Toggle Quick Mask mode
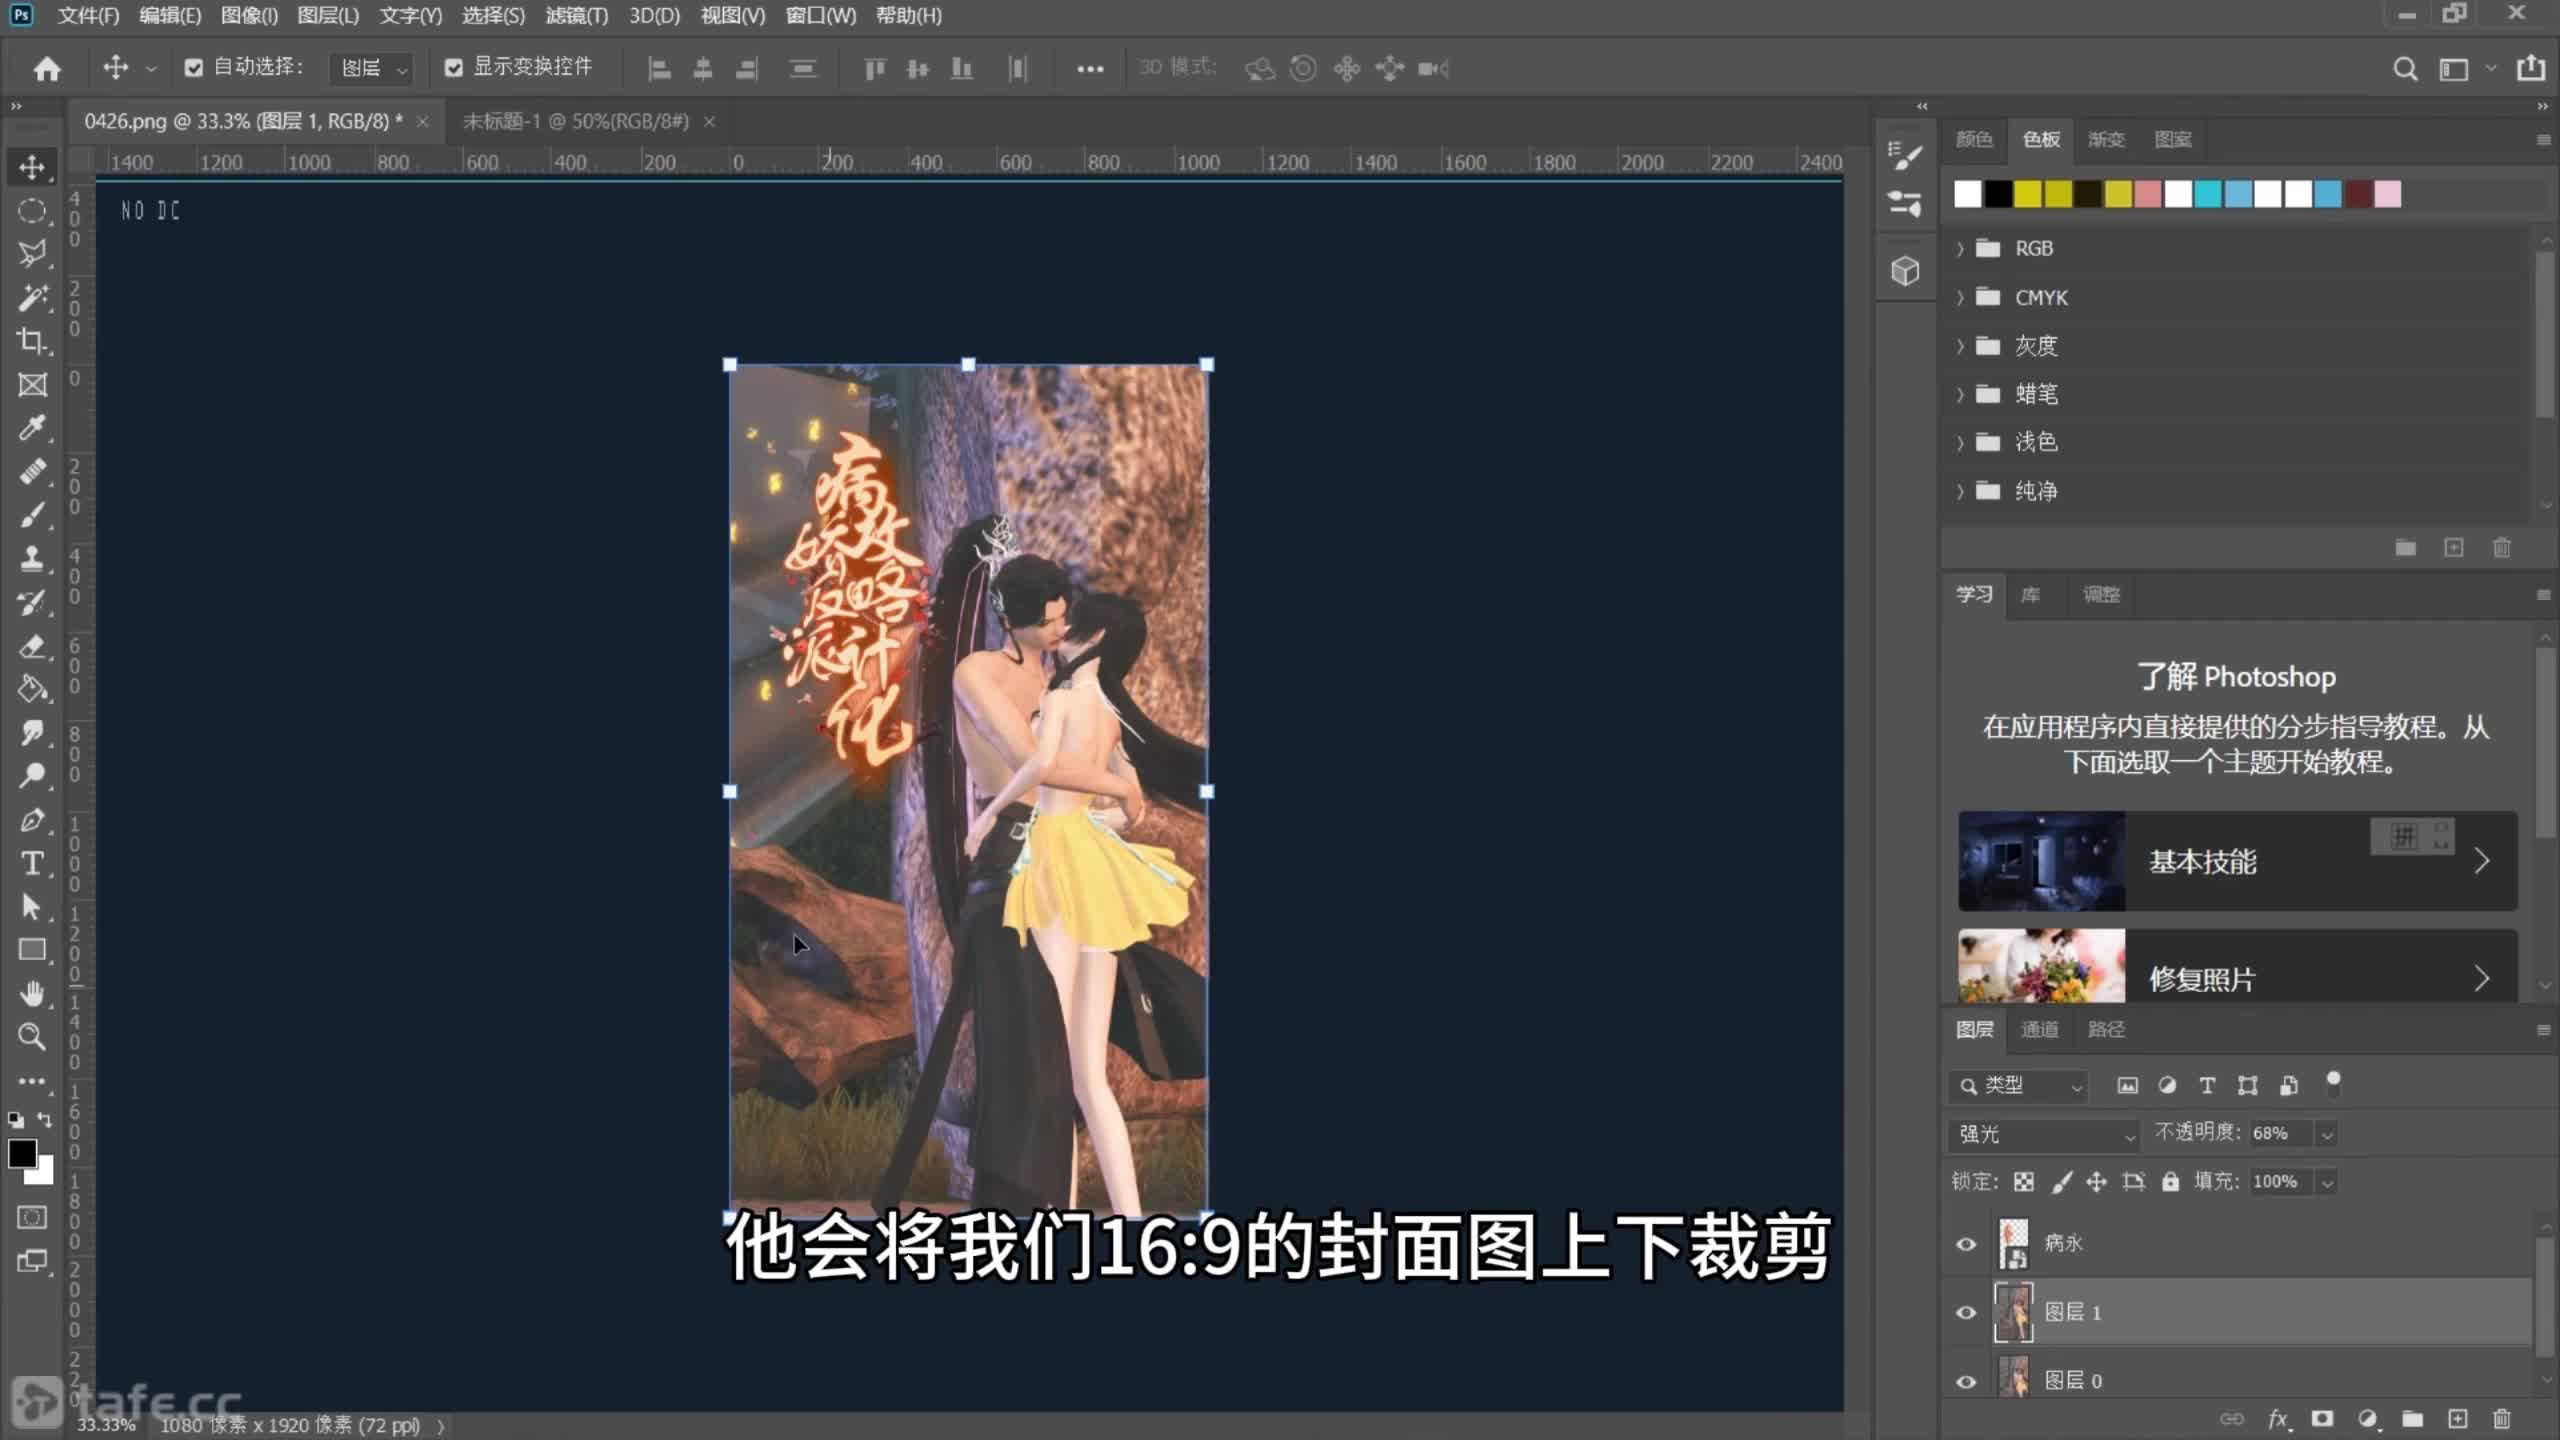2560x1440 pixels. point(32,1217)
